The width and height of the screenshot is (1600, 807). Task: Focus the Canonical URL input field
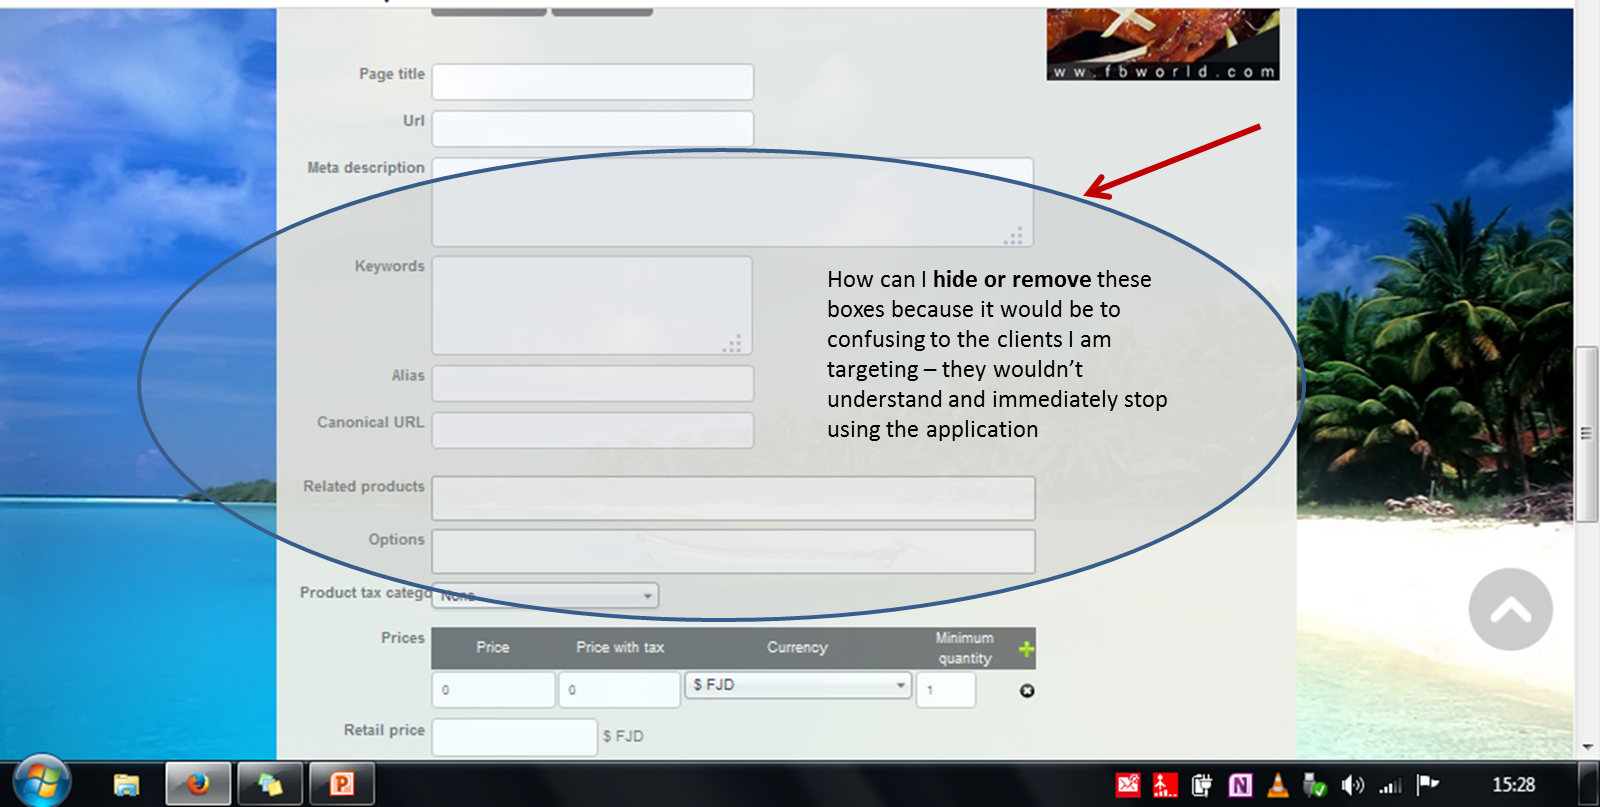(593, 431)
